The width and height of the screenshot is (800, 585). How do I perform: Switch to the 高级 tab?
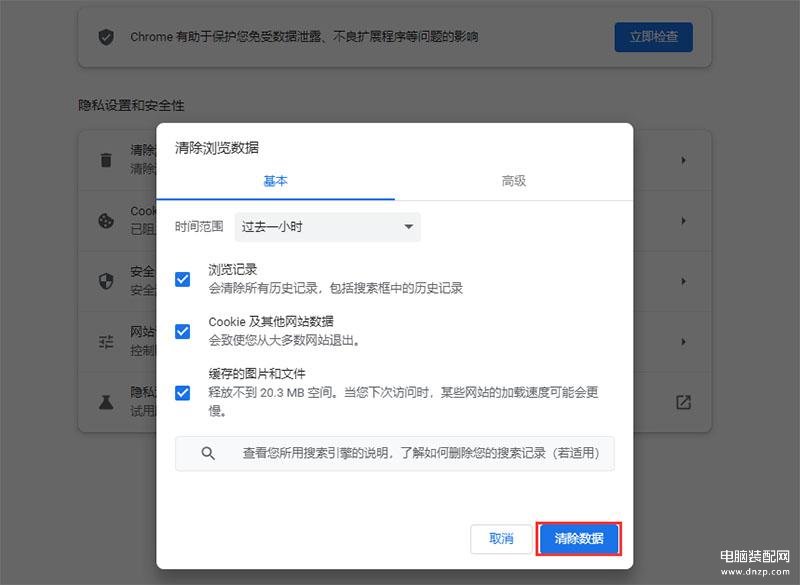point(514,181)
